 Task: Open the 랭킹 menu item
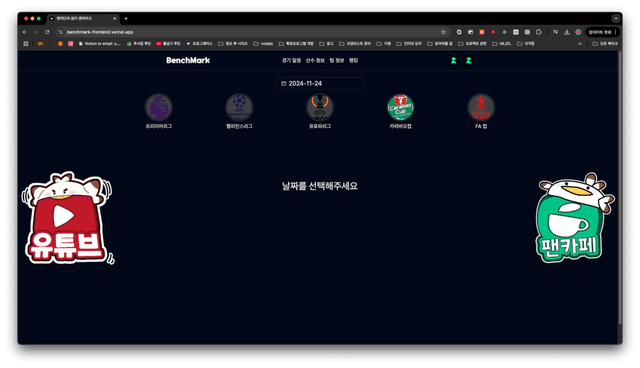pyautogui.click(x=353, y=60)
